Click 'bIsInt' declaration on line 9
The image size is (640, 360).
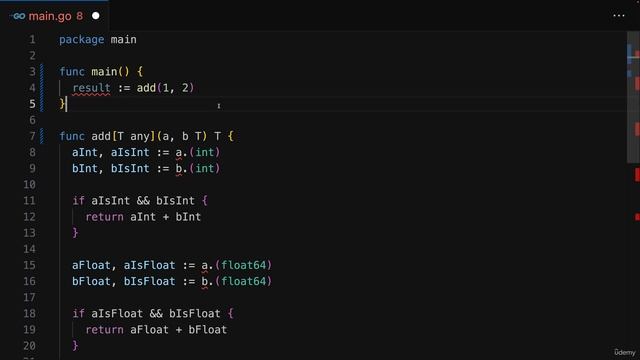coord(130,169)
